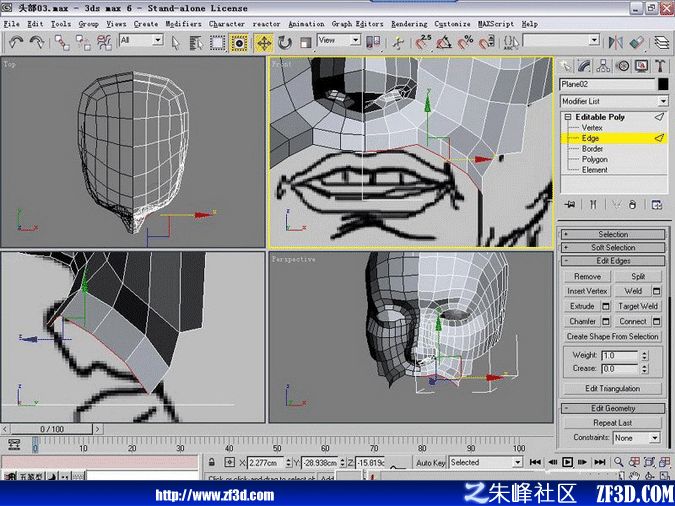Click the Redo arrow icon
Image resolution: width=675 pixels, height=506 pixels.
click(x=37, y=42)
